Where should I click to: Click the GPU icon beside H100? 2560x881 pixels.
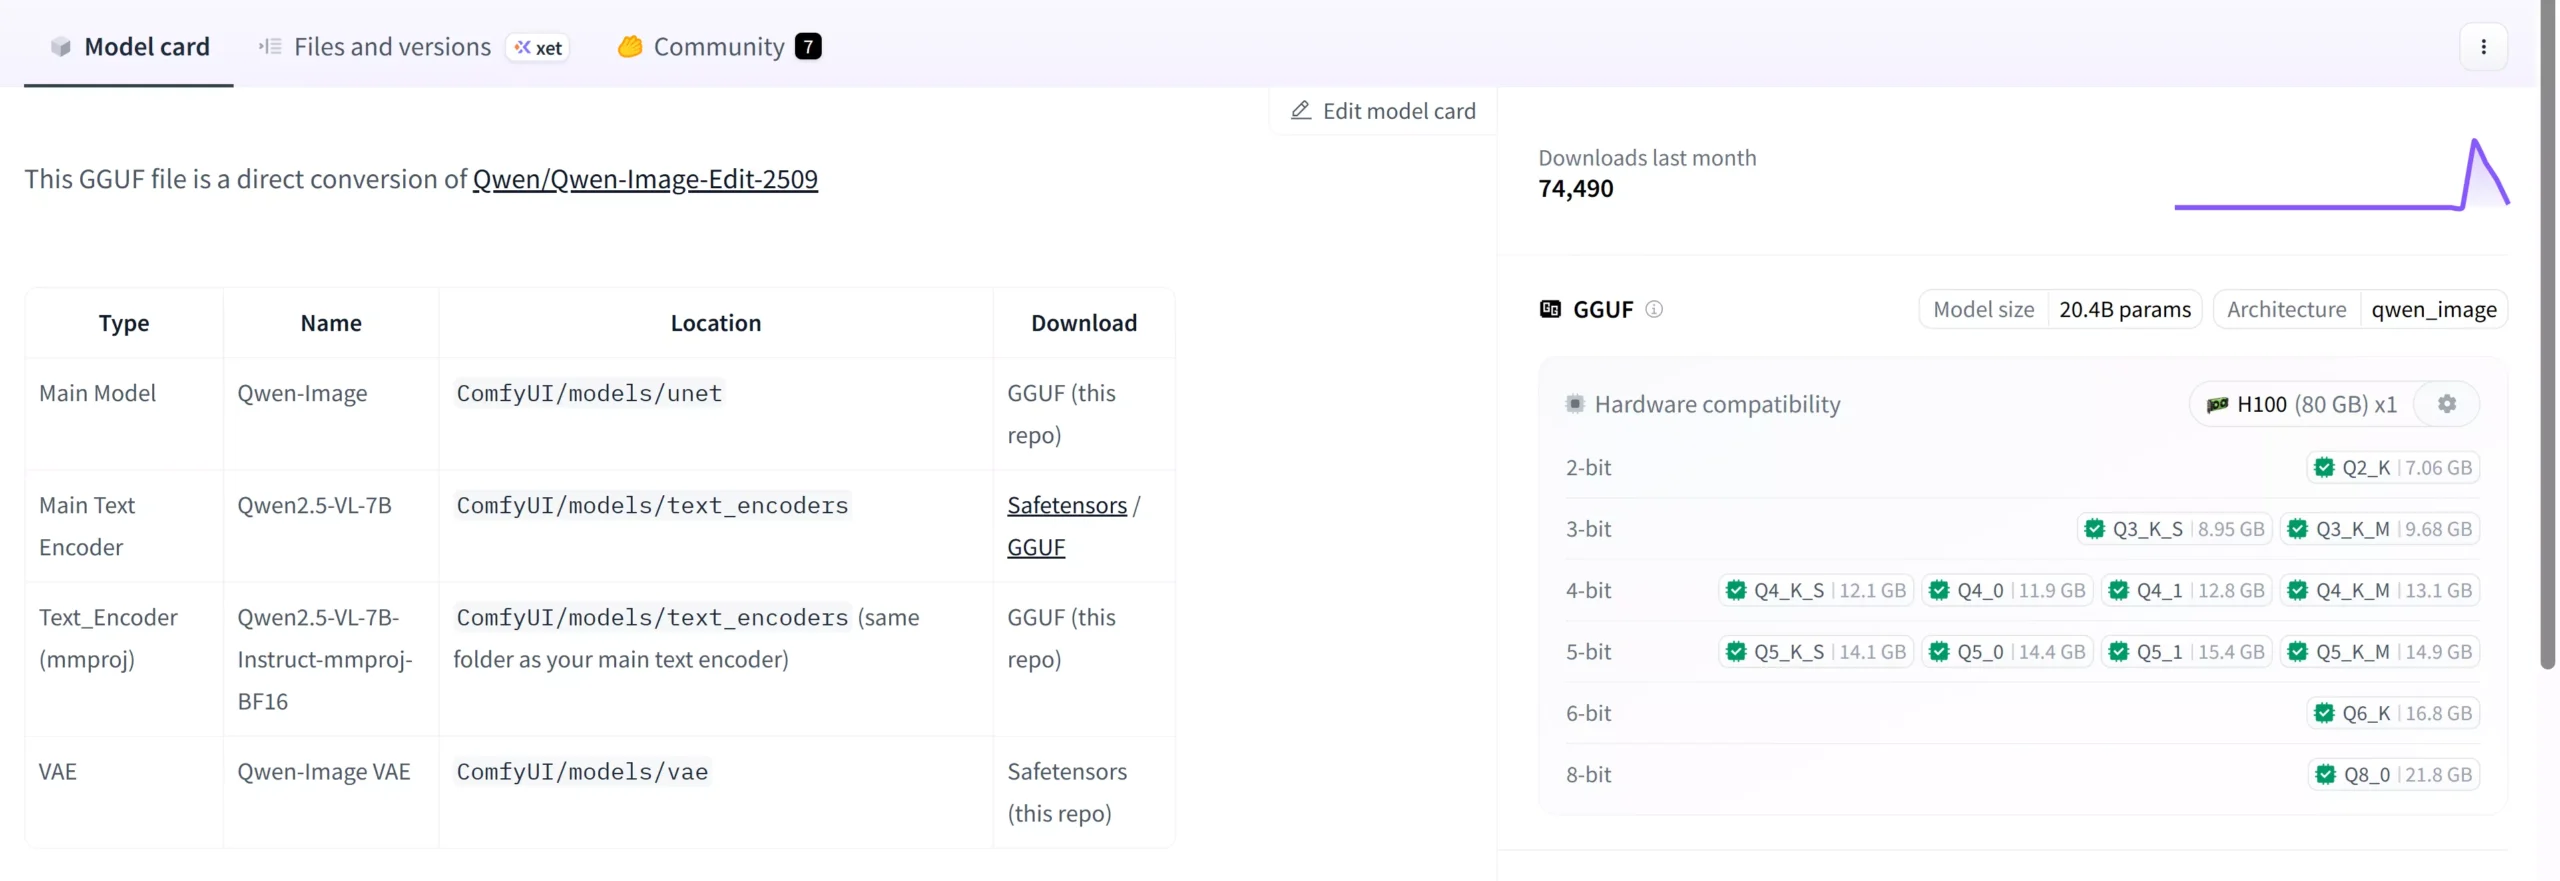pyautogui.click(x=2217, y=405)
